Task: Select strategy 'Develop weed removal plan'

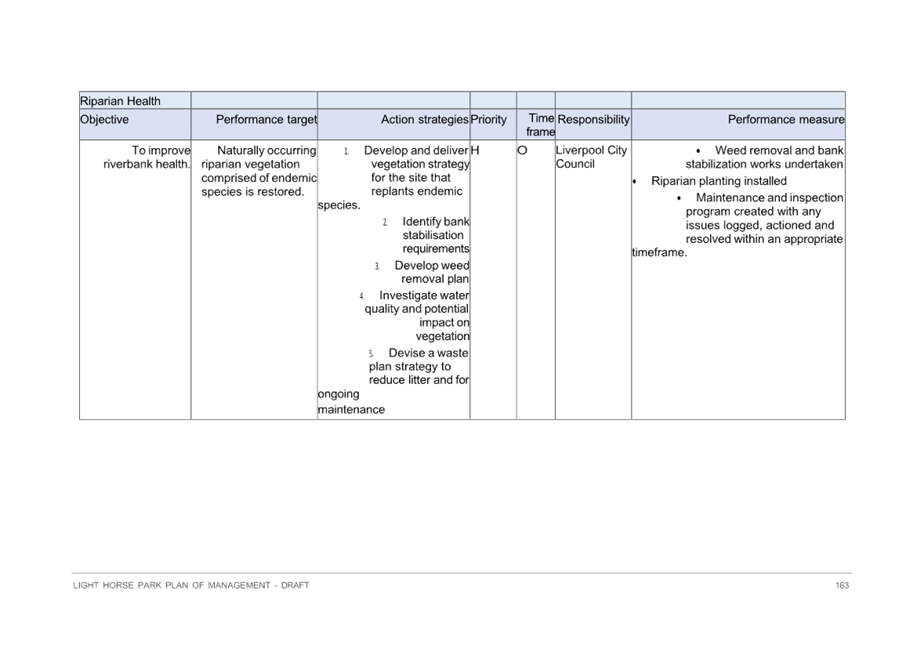Action: 422,272
